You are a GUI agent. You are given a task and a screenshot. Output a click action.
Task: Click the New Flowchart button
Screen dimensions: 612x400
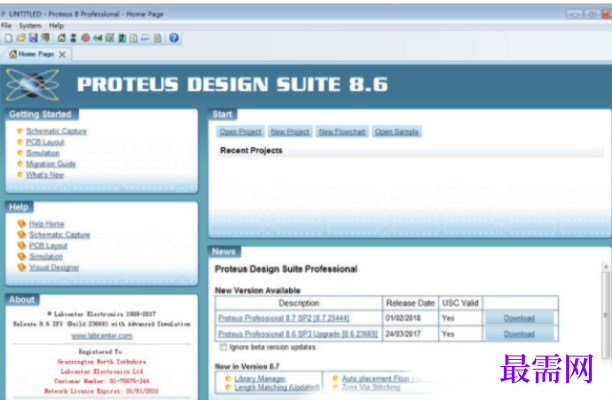342,132
